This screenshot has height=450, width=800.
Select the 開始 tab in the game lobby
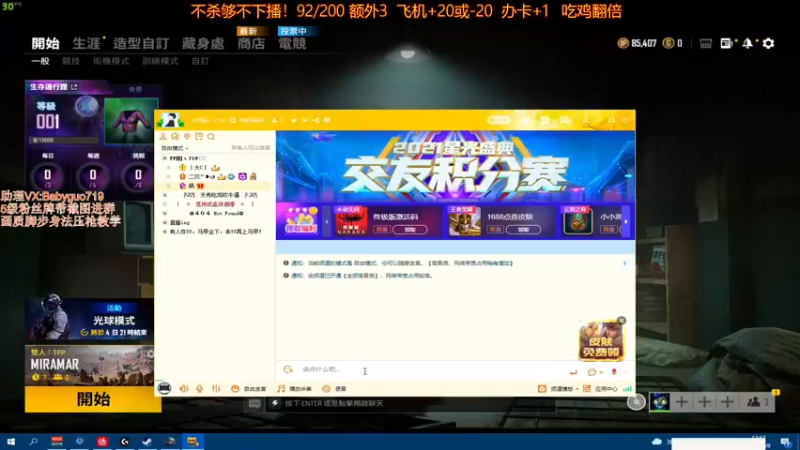tap(45, 43)
